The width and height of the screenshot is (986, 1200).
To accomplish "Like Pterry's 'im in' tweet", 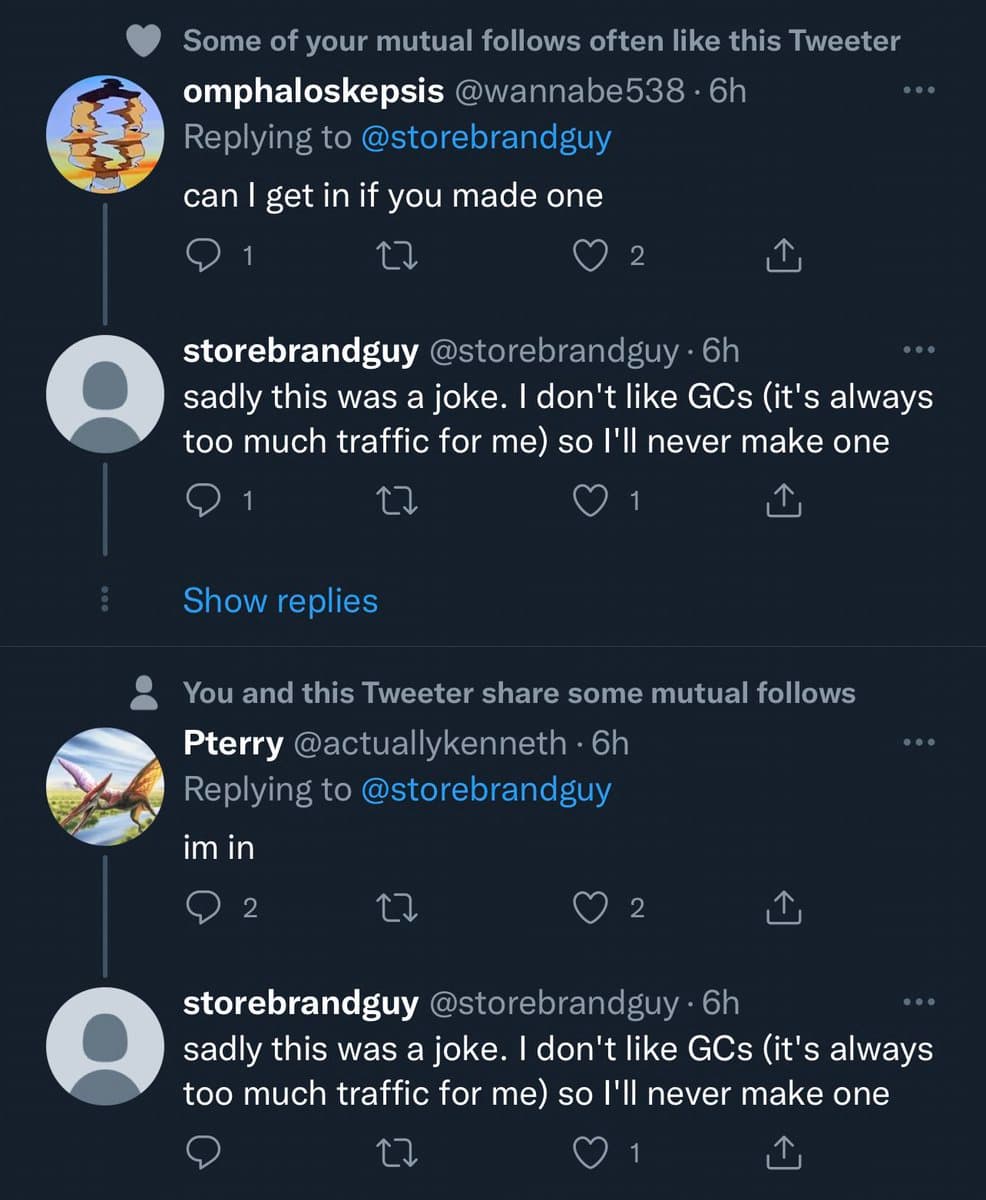I will [x=591, y=908].
